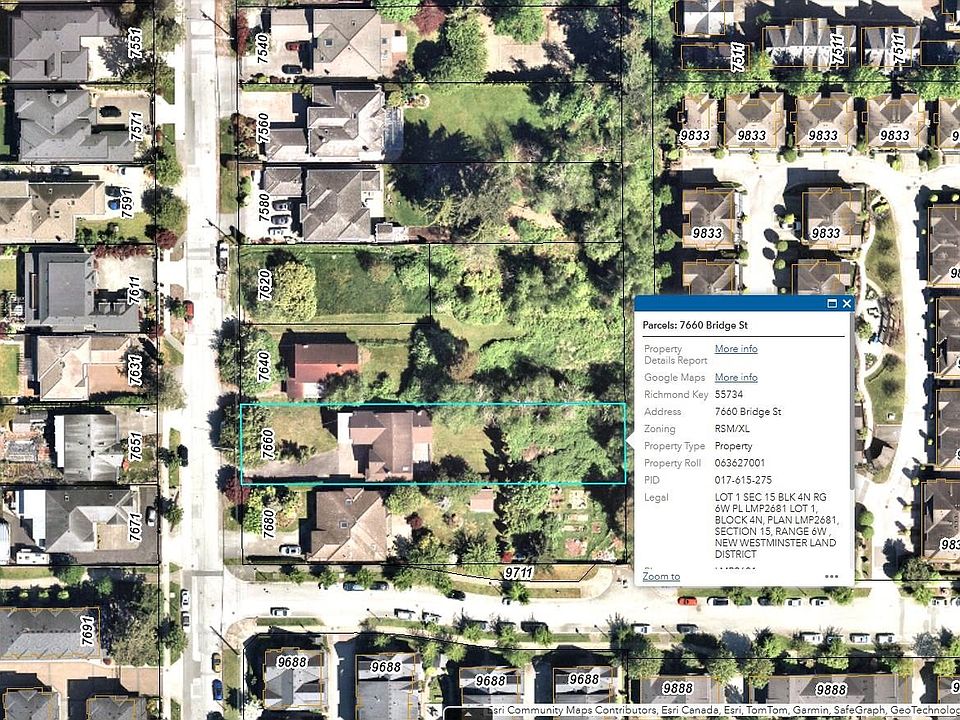
Task: Open the Google Maps More info link
Action: click(736, 377)
